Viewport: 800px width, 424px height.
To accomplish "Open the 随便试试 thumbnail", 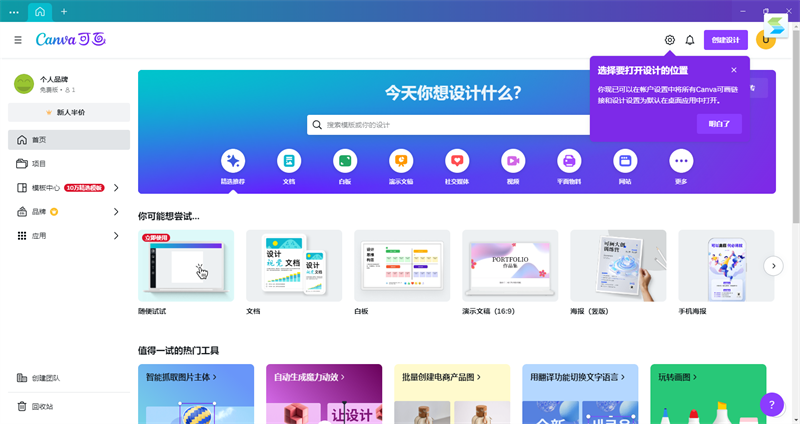I will (x=186, y=265).
